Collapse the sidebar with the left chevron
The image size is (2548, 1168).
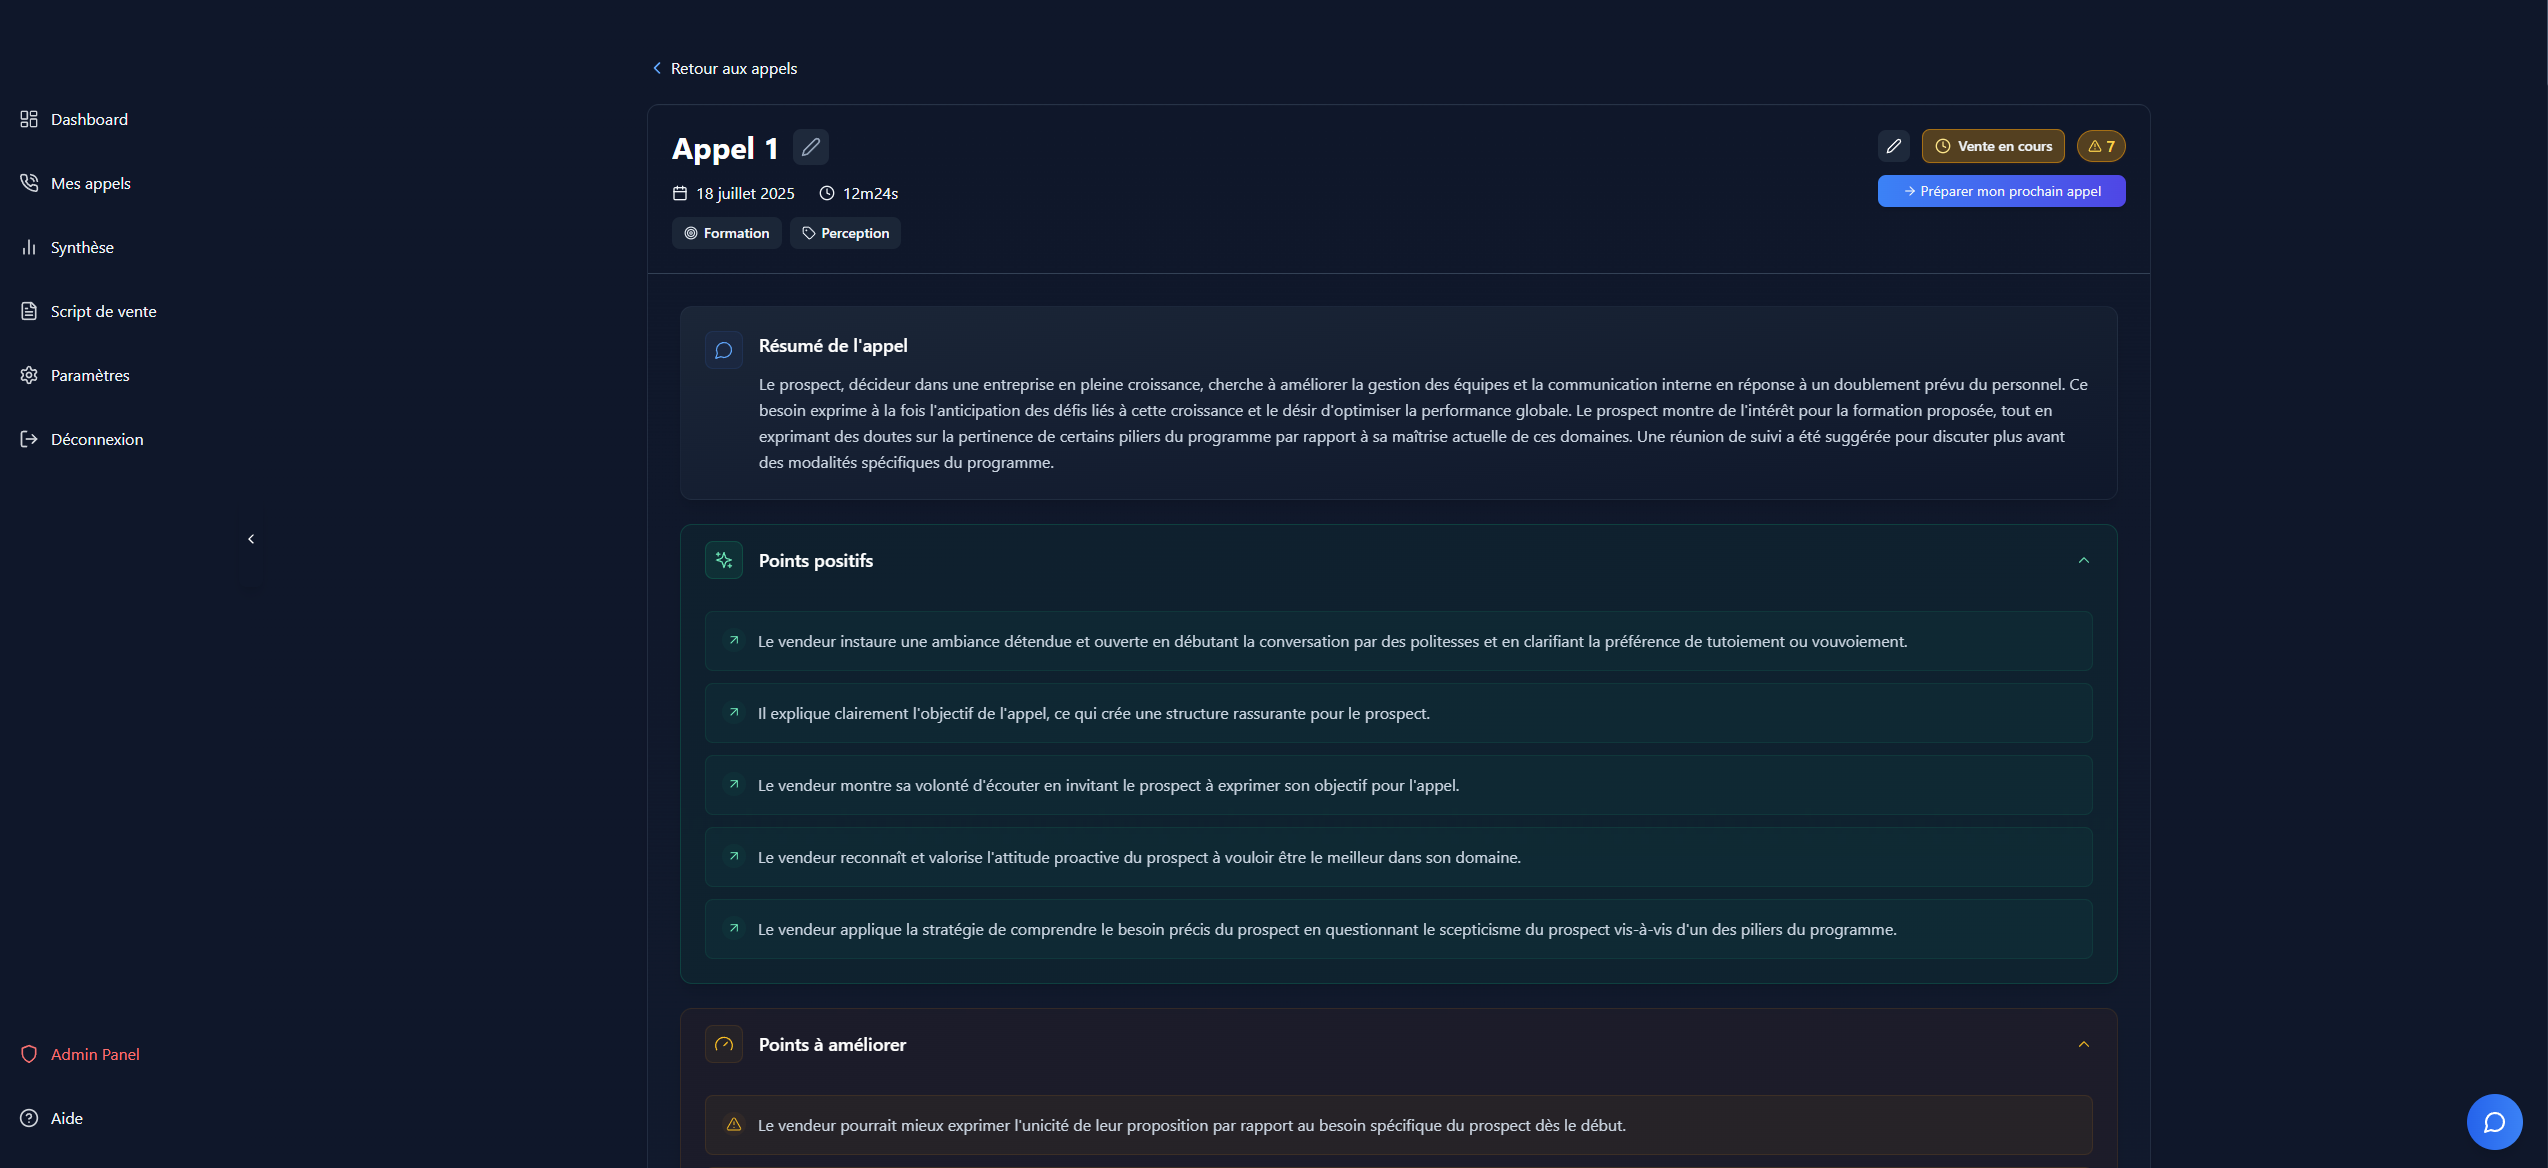tap(251, 539)
